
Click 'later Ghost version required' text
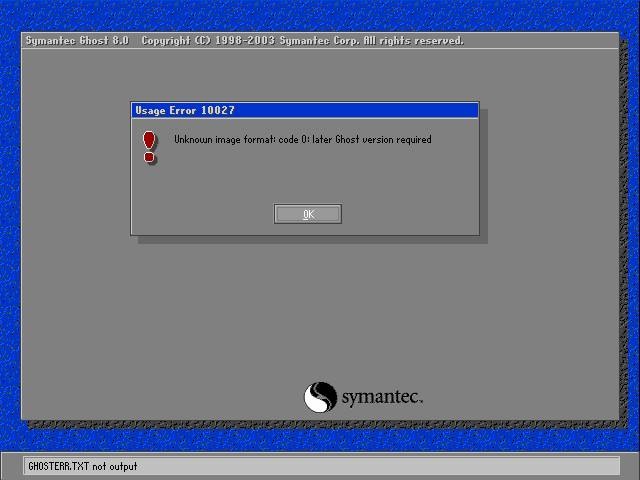click(373, 140)
